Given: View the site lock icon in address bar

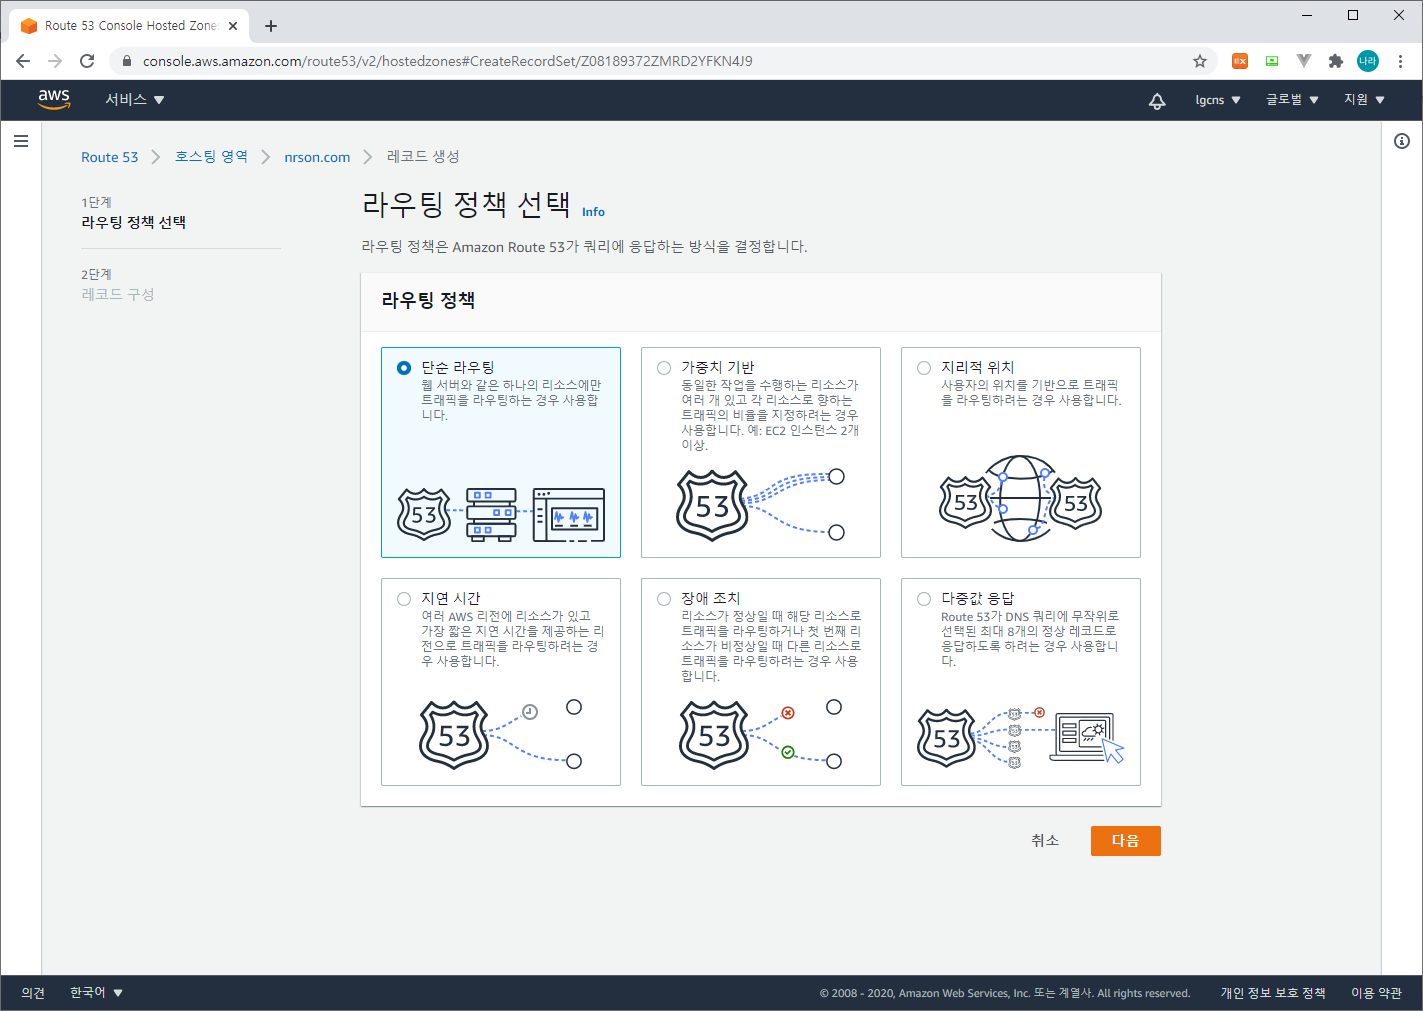Looking at the screenshot, I should (126, 61).
